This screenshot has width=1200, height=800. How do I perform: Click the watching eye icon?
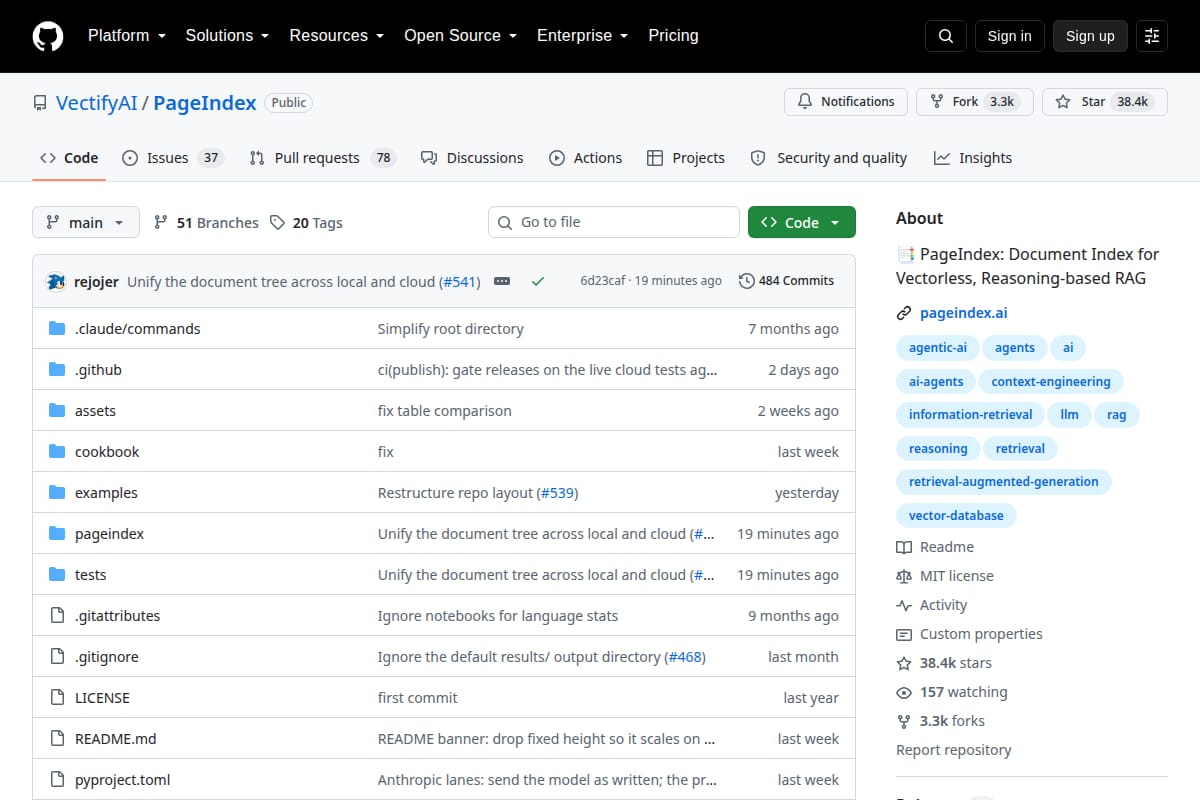click(x=904, y=692)
